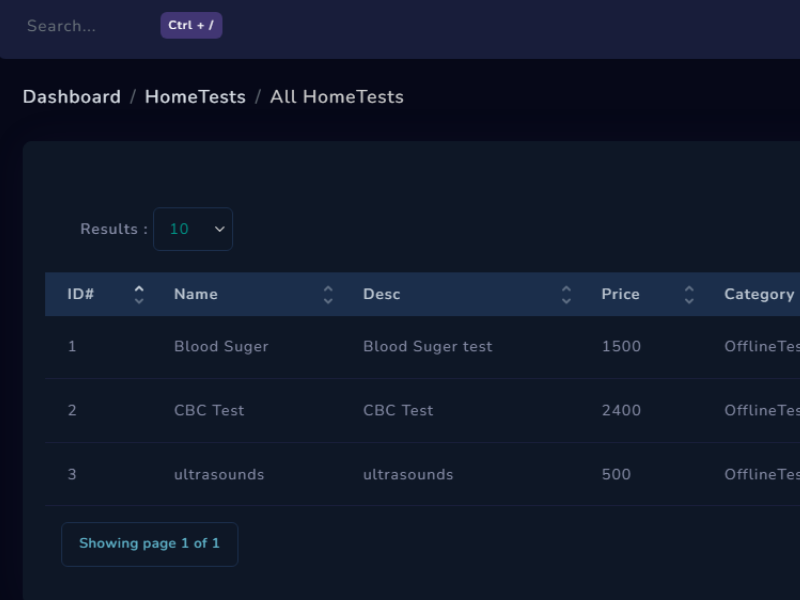Image resolution: width=800 pixels, height=600 pixels.
Task: Click the Price column sort arrows
Action: (689, 294)
